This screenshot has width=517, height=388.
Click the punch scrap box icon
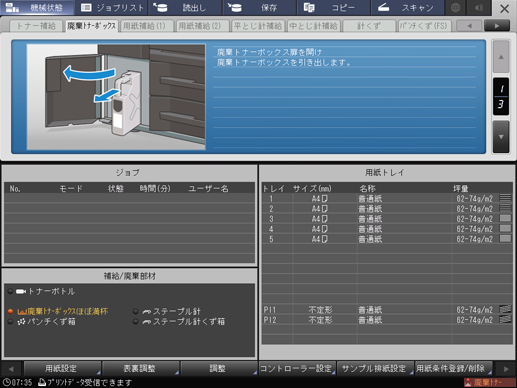tap(21, 321)
